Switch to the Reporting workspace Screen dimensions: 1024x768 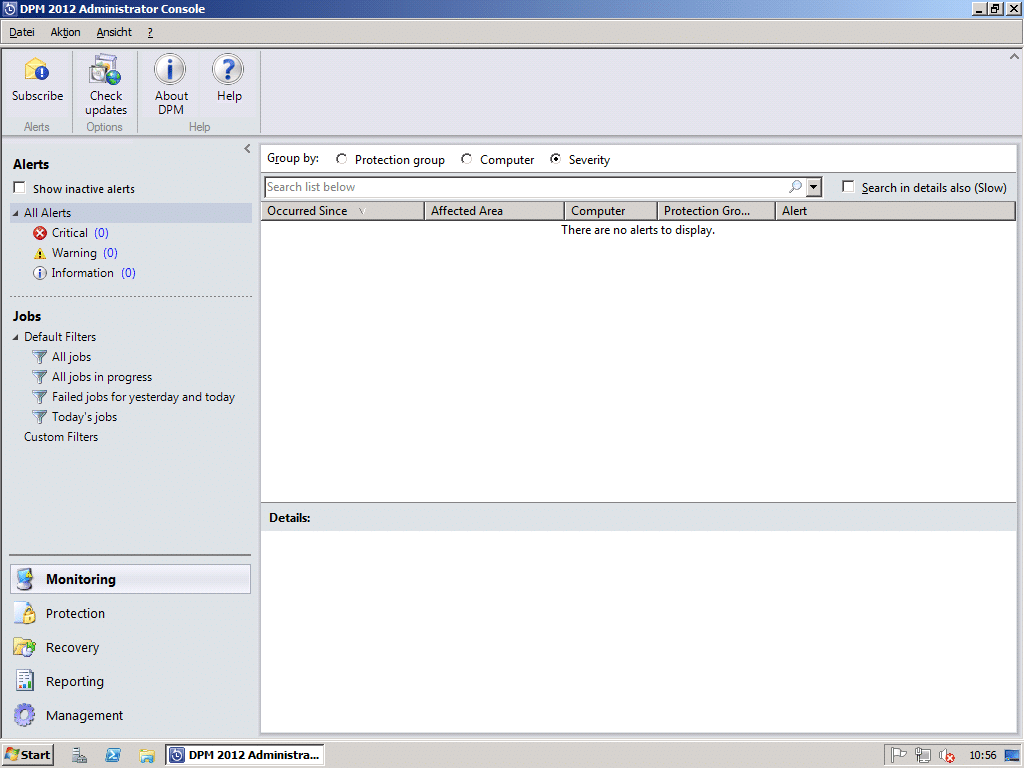click(x=130, y=681)
